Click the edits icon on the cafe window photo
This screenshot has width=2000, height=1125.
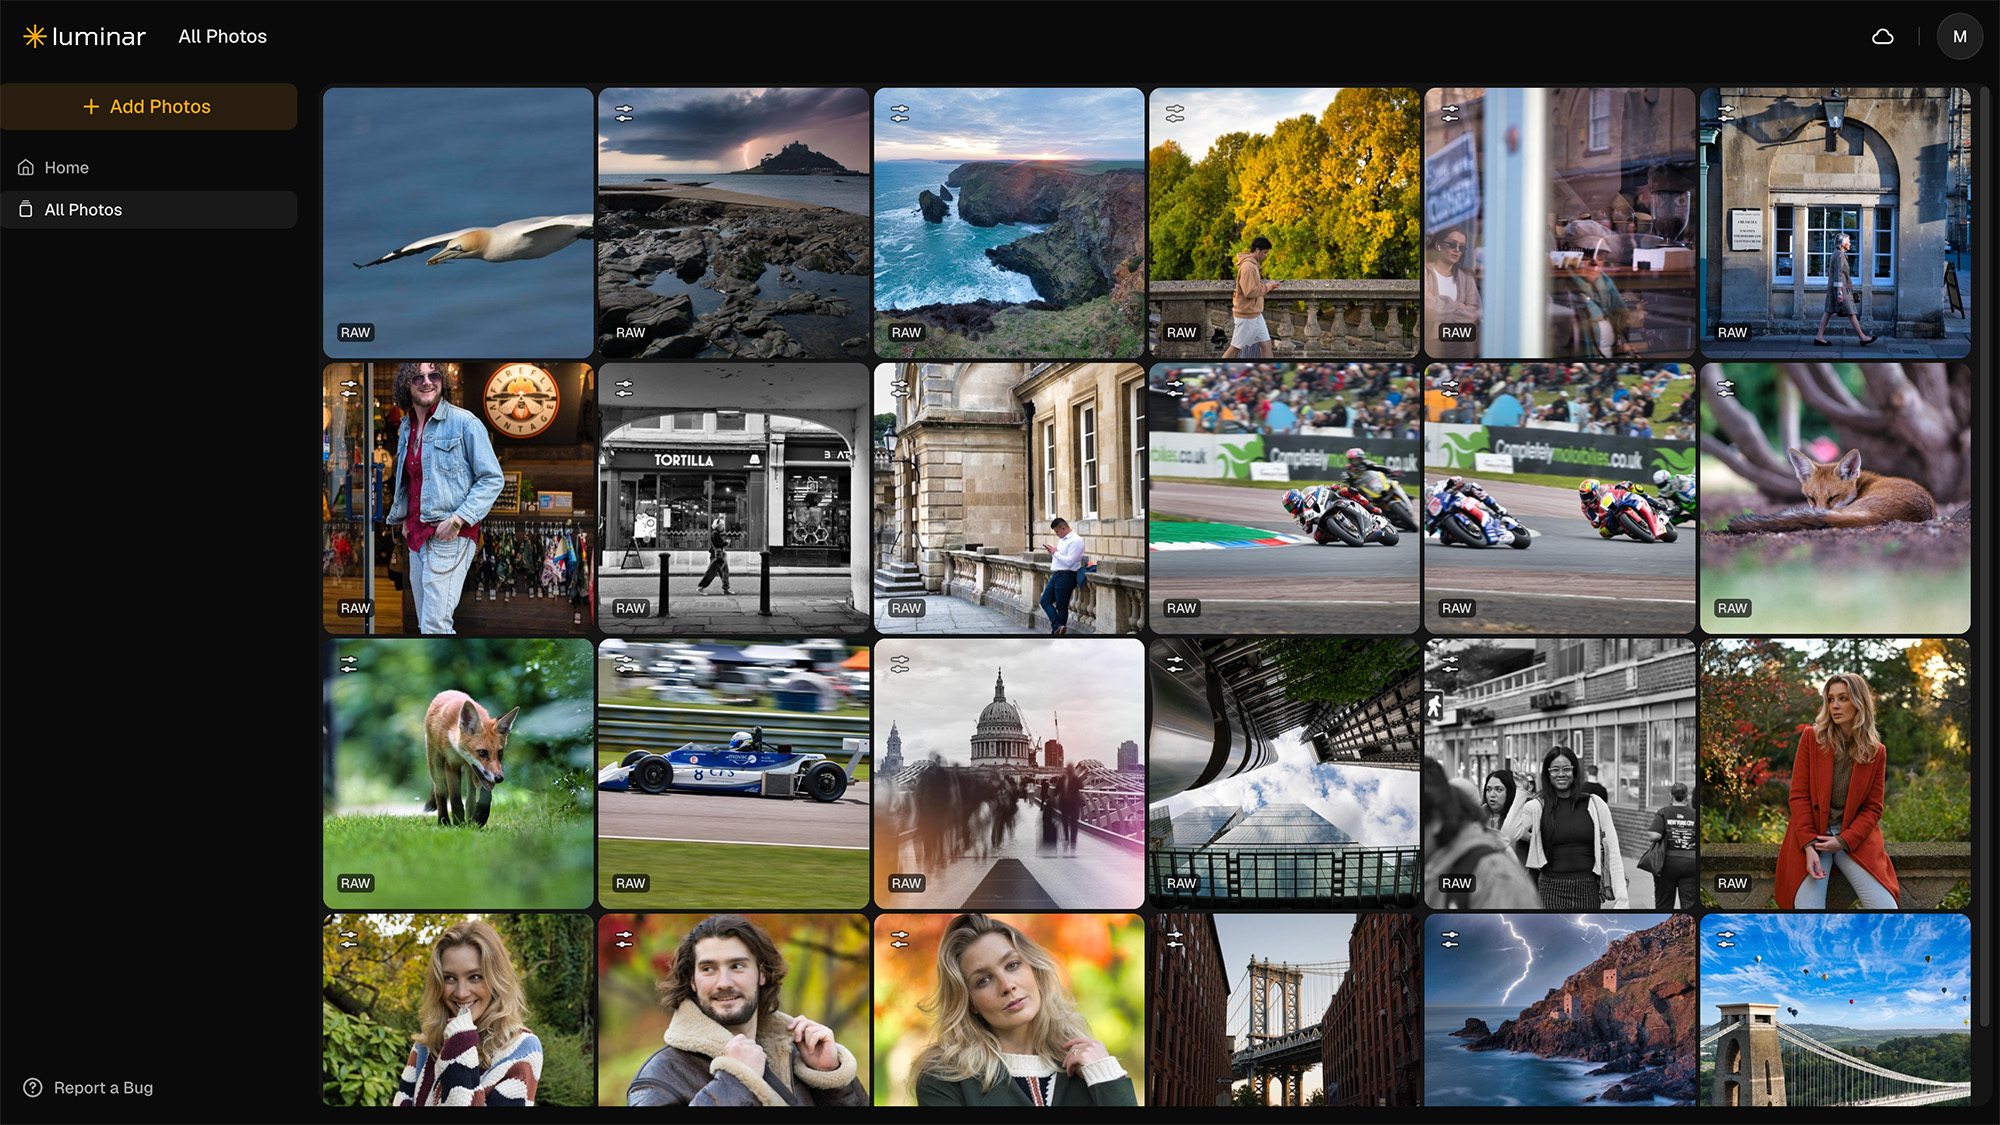point(1450,114)
